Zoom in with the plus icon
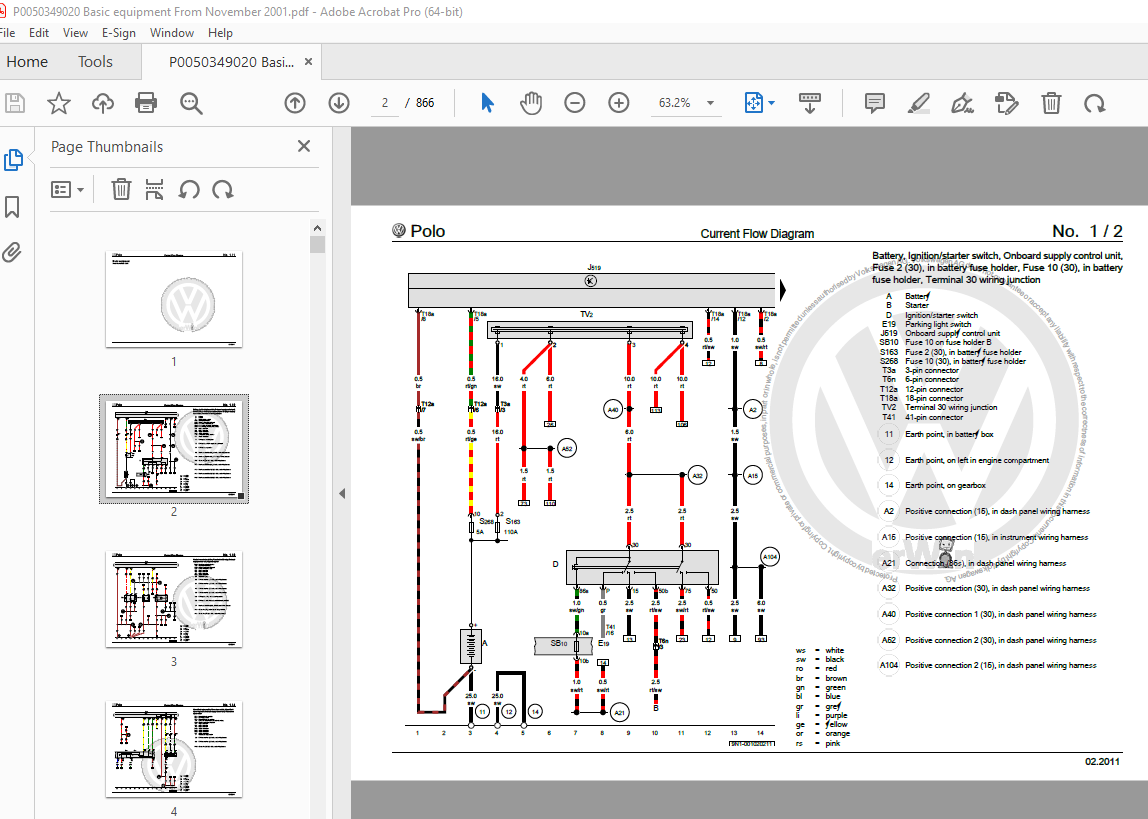The height and width of the screenshot is (819, 1148). point(619,103)
